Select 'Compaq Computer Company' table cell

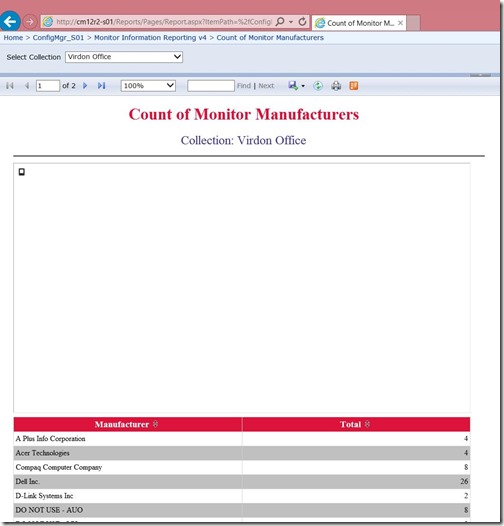tap(128, 467)
